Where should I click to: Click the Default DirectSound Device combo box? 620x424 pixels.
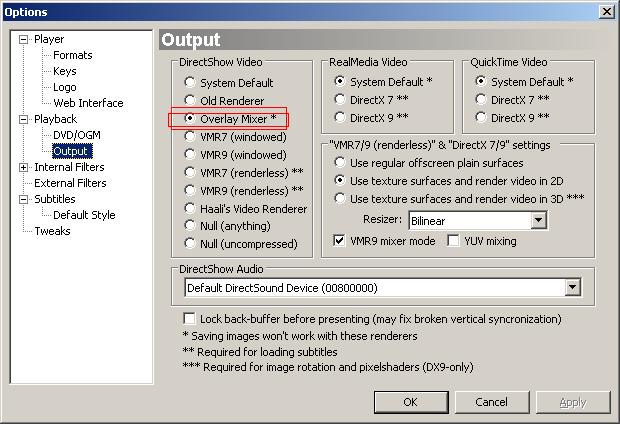point(382,287)
